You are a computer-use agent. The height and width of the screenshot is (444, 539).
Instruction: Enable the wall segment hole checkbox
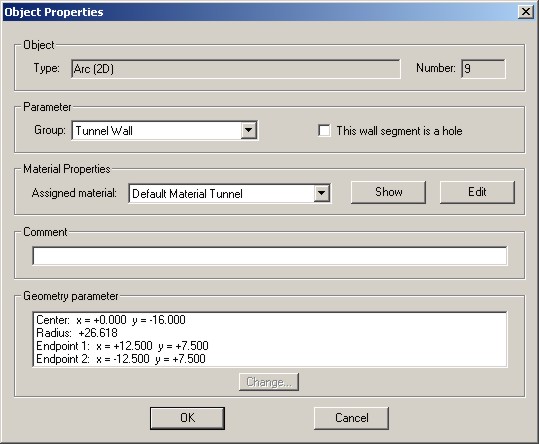tap(324, 131)
